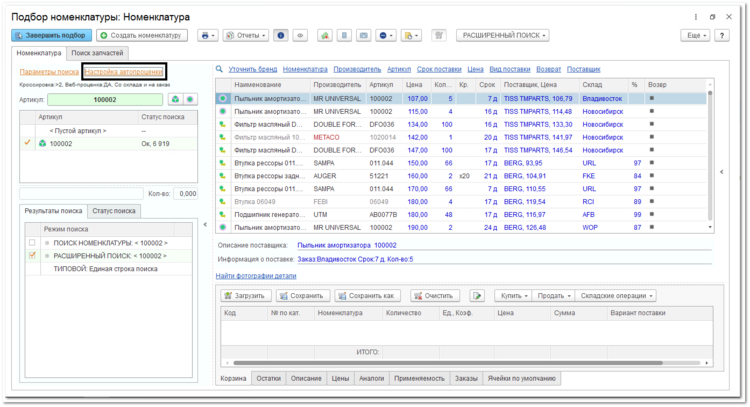This screenshot has height=407, width=750.
Task: Select the Номенклатура tab
Action: tap(39, 53)
